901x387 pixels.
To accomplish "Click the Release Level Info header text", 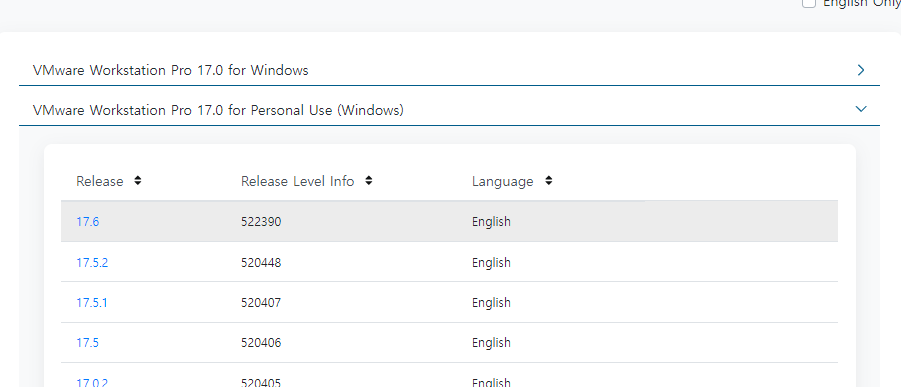I will pyautogui.click(x=298, y=181).
